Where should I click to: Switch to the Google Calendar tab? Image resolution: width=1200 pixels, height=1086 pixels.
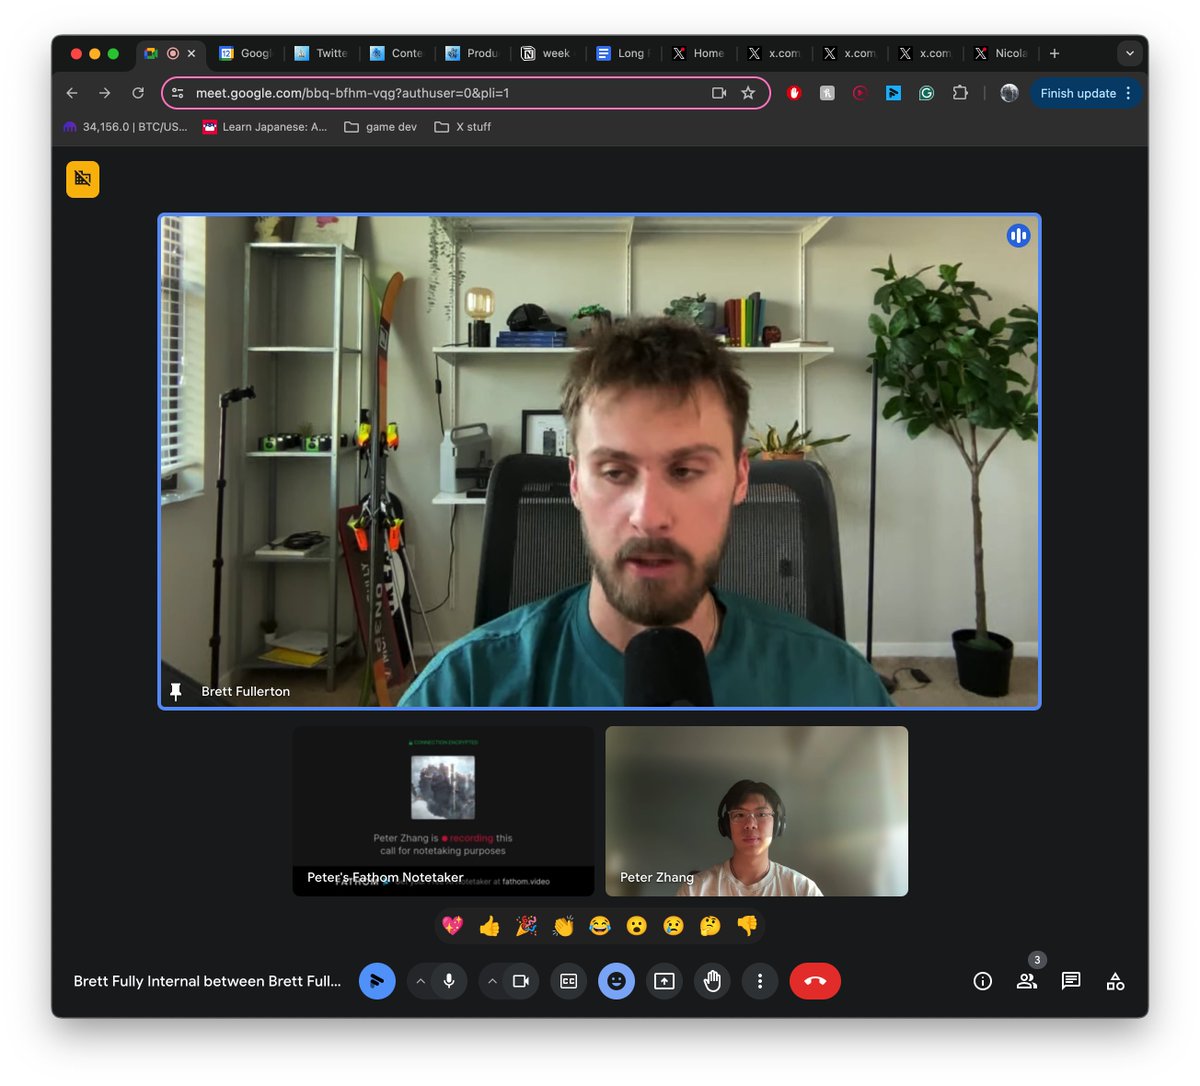(245, 53)
